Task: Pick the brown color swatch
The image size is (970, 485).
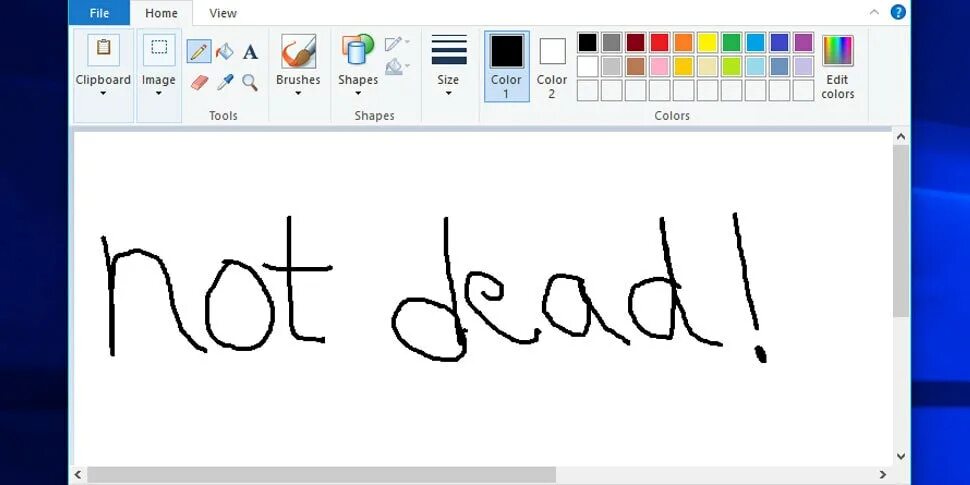Action: coord(635,66)
